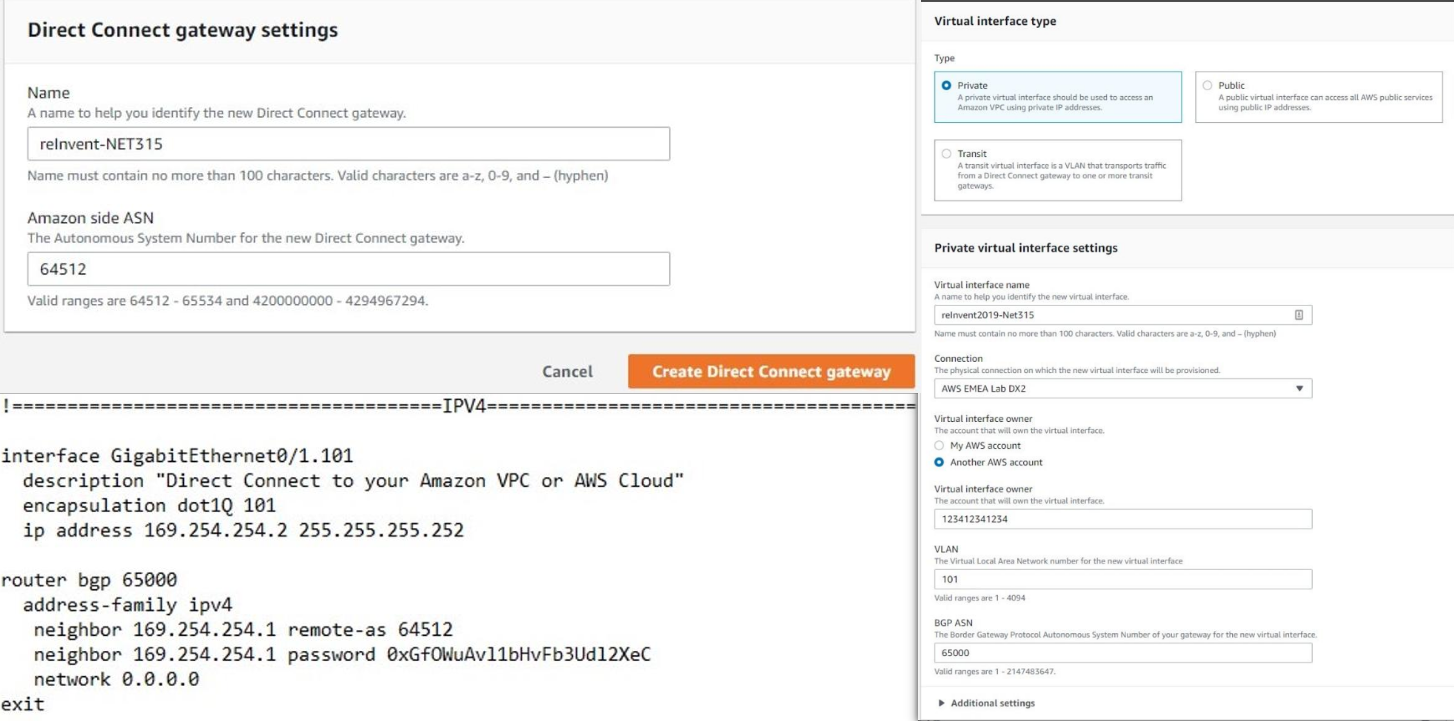Click the VLAN 'Valid ranges are 1 - 4094' hint

pos(979,598)
